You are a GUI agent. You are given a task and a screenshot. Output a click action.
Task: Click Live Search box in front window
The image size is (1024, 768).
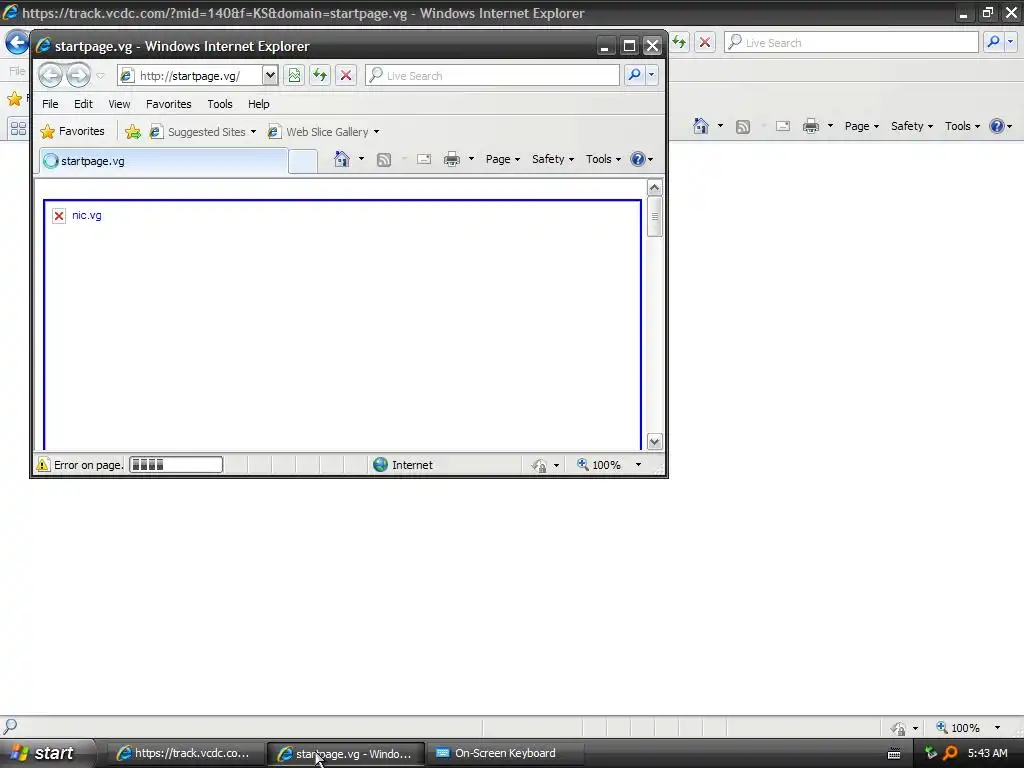point(492,75)
